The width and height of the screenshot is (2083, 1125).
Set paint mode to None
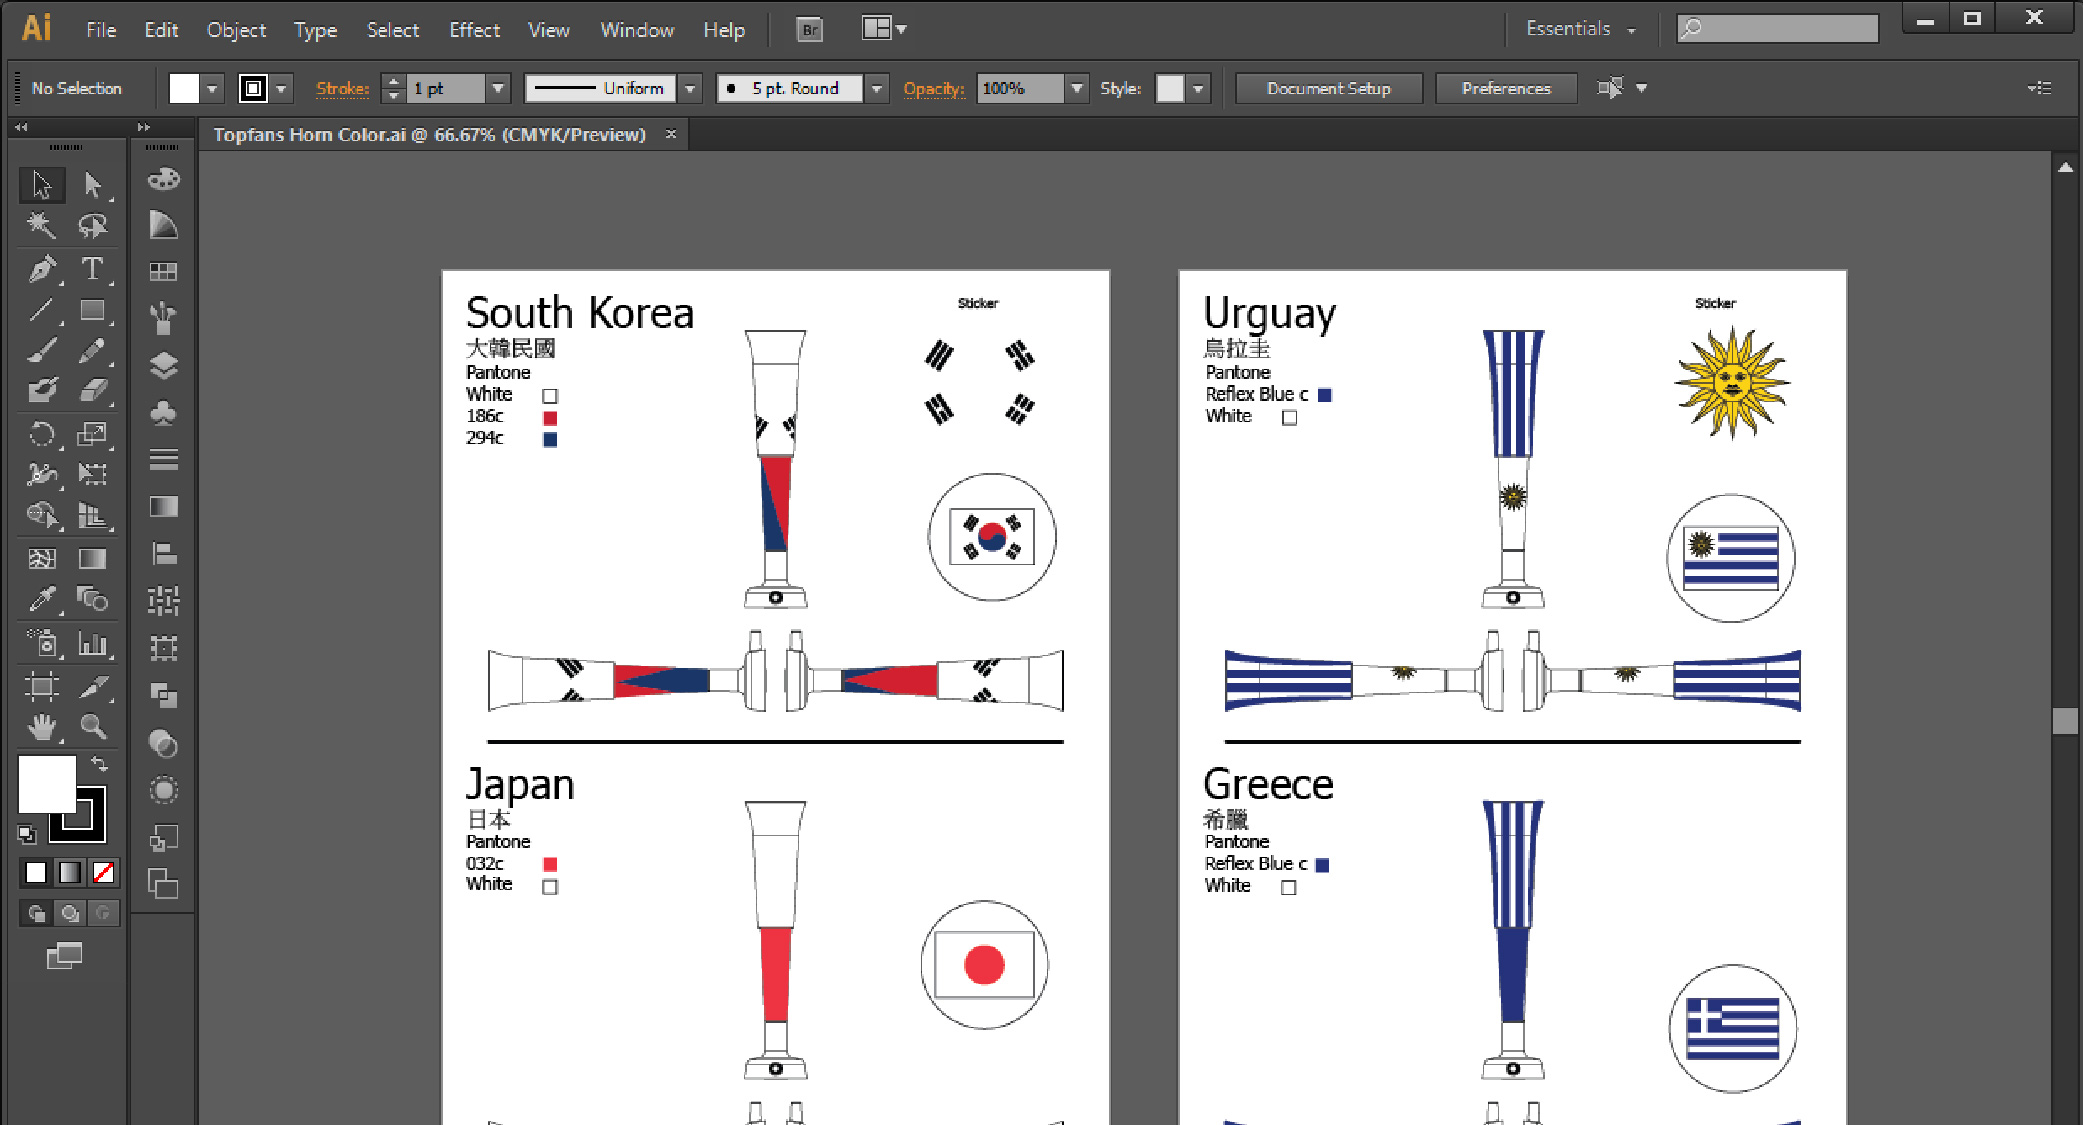[x=103, y=873]
